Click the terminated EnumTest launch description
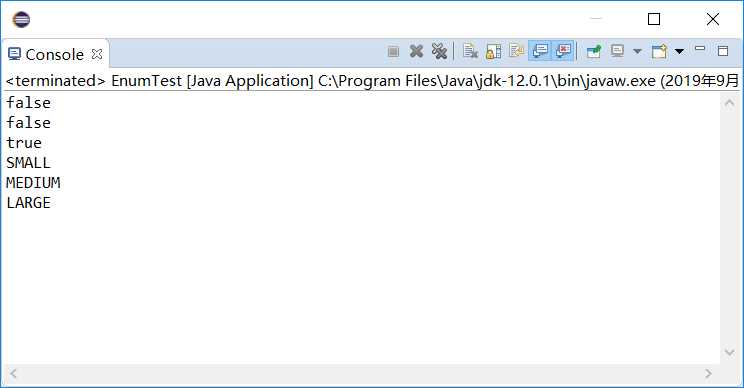 pos(372,81)
